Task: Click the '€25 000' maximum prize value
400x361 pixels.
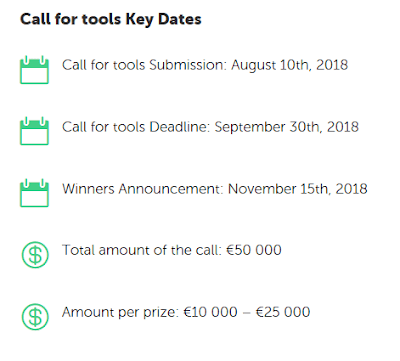Action: coord(283,312)
